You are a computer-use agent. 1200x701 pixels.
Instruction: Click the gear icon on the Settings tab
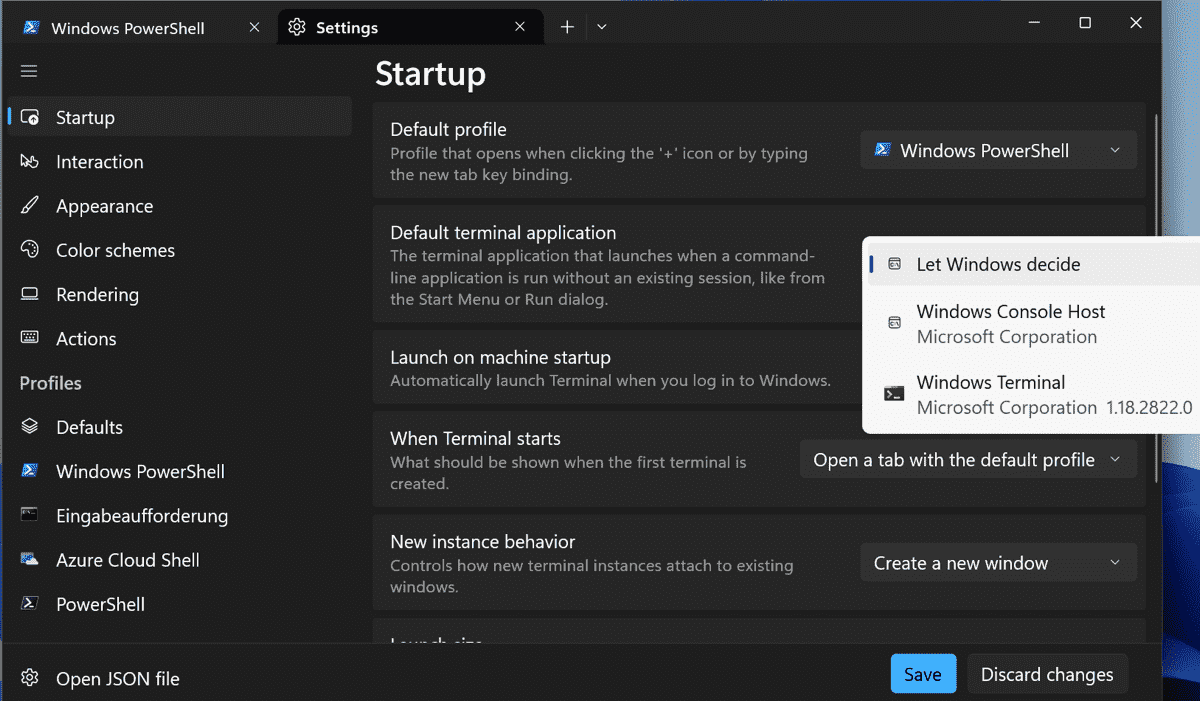(296, 28)
